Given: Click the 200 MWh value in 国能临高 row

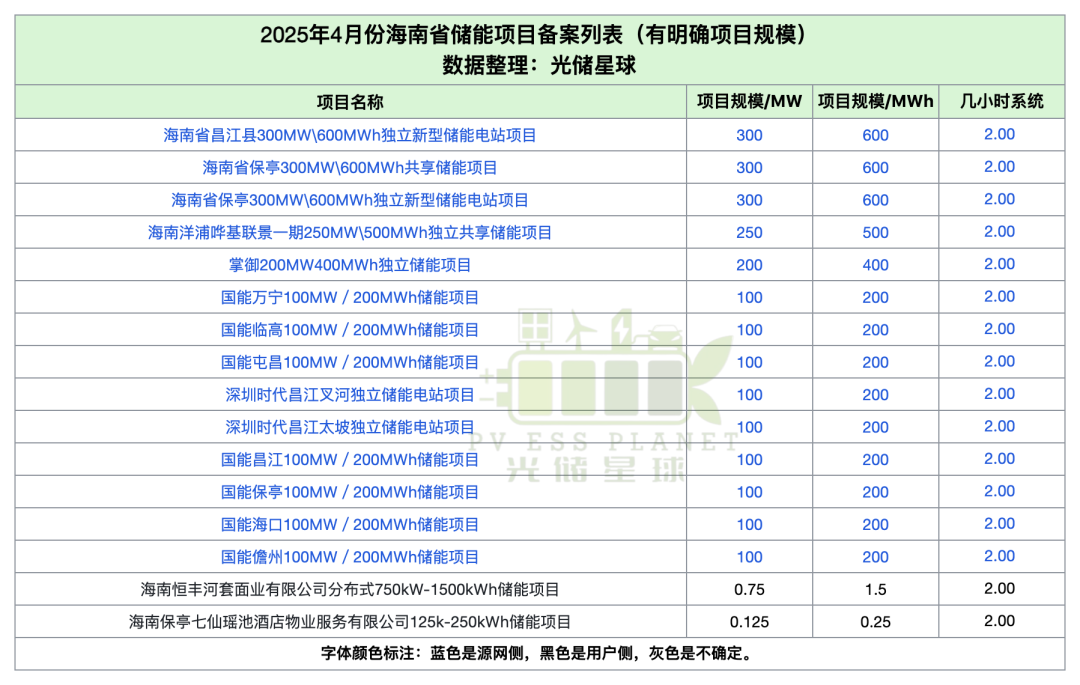Looking at the screenshot, I should pyautogui.click(x=875, y=330).
